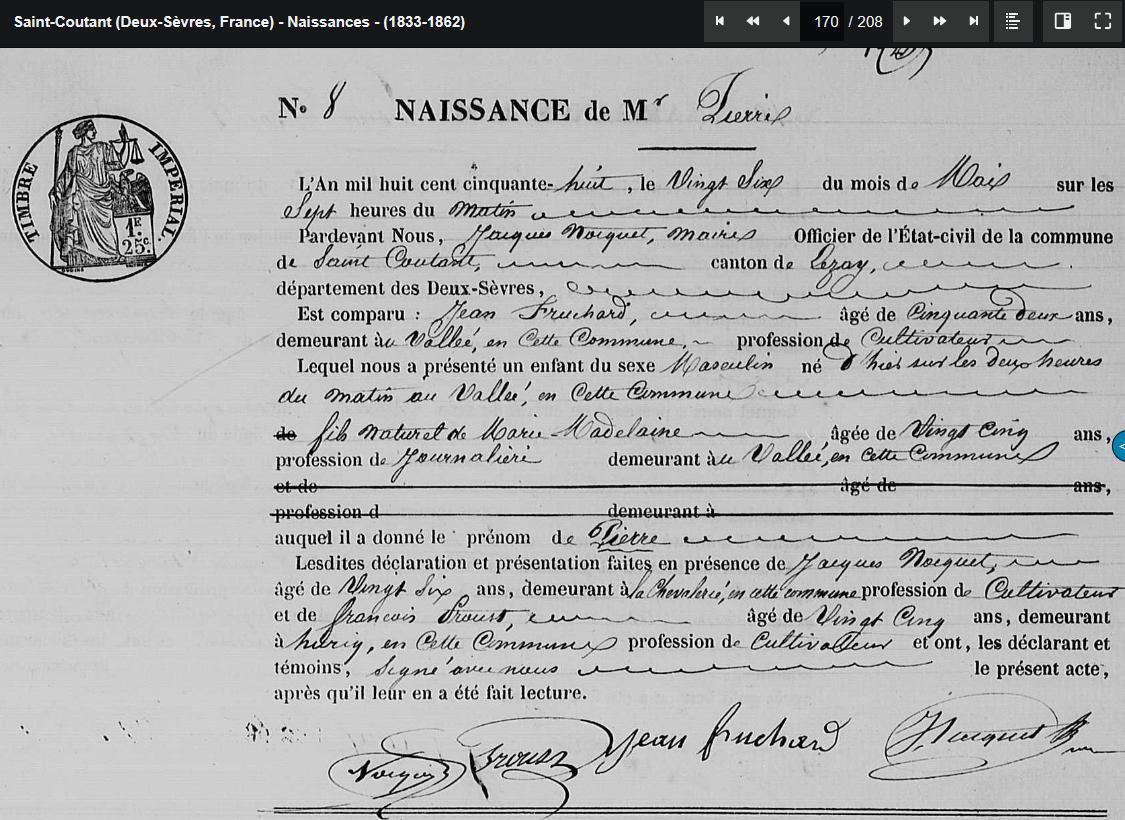The height and width of the screenshot is (820, 1125).
Task: Open the record index list icon
Action: [1013, 21]
